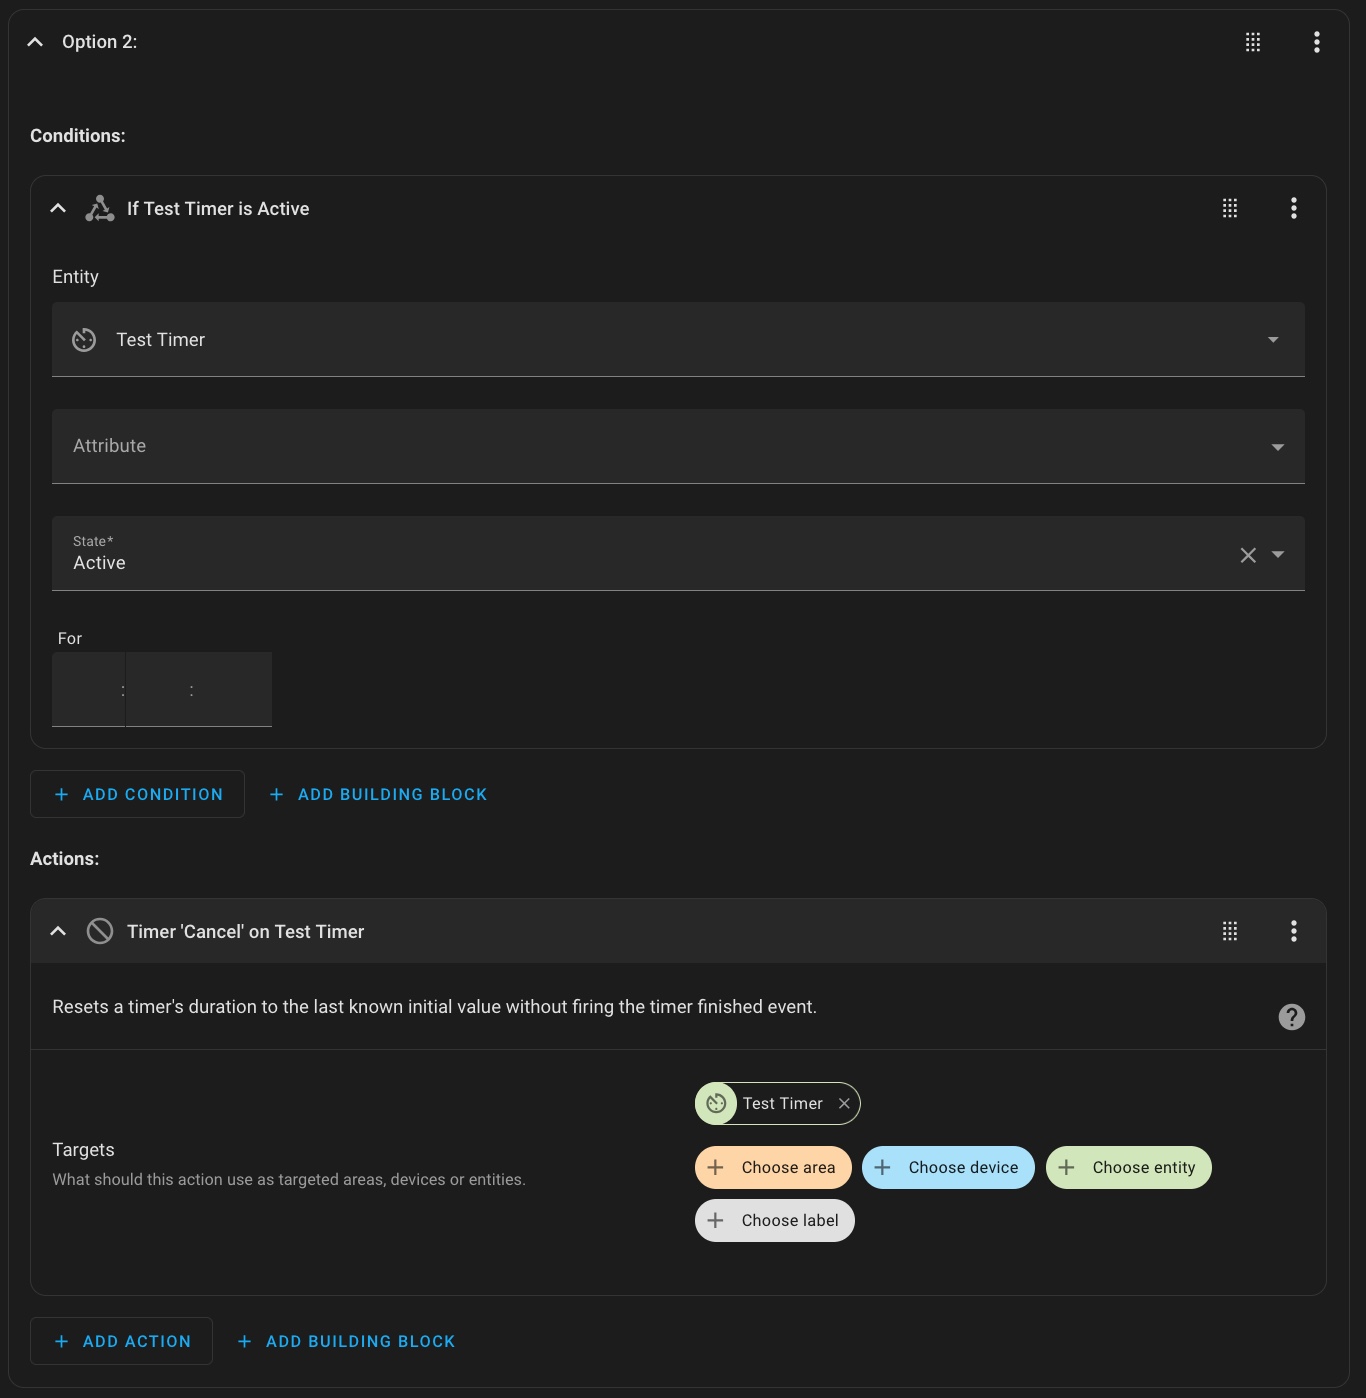The height and width of the screenshot is (1398, 1366).
Task: Click the help icon on the action description
Action: (x=1291, y=1017)
